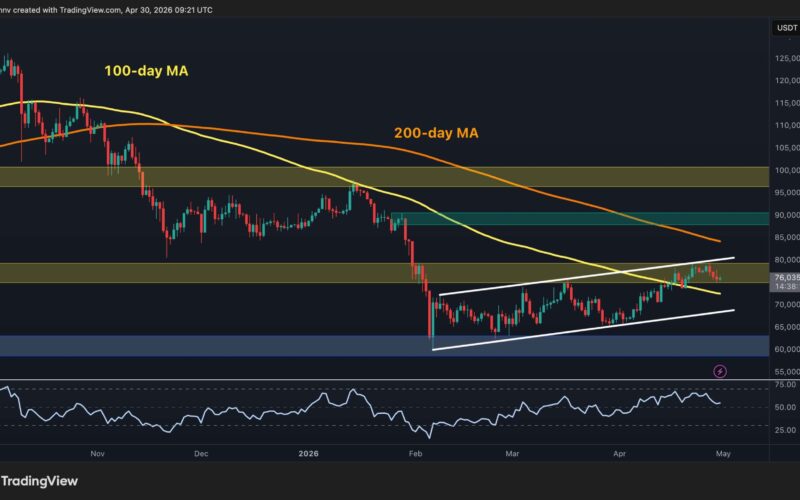Click the 95,000 price scale label
The image size is (800, 500).
coord(787,192)
